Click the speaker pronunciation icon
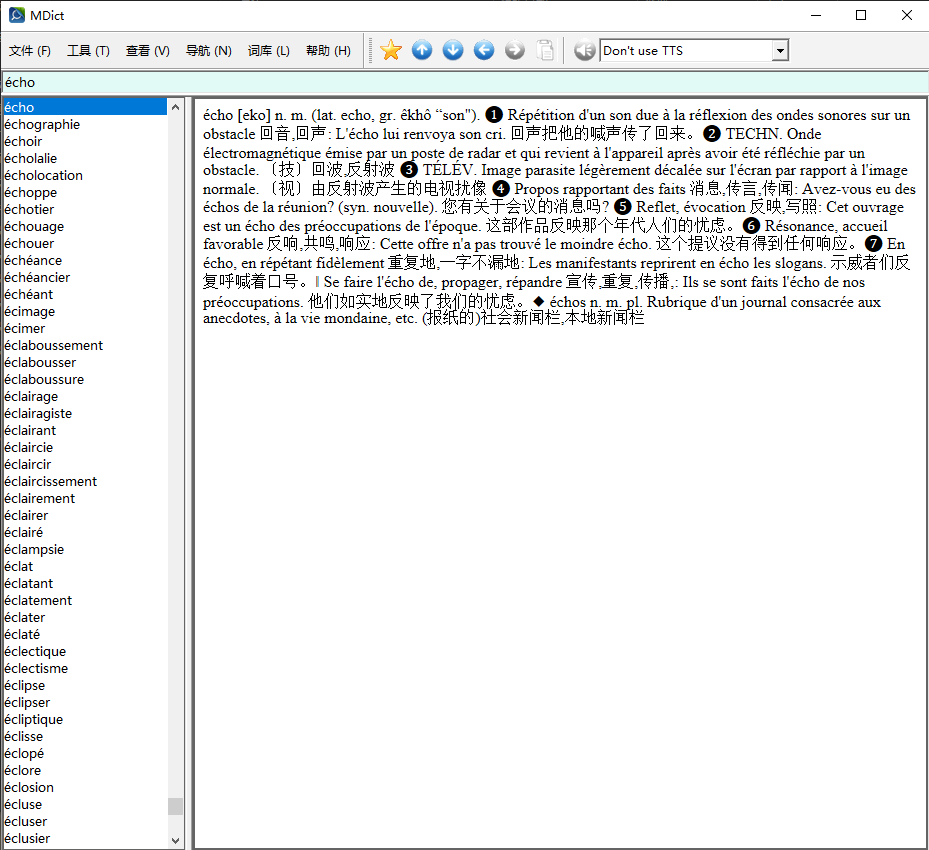 pyautogui.click(x=585, y=50)
